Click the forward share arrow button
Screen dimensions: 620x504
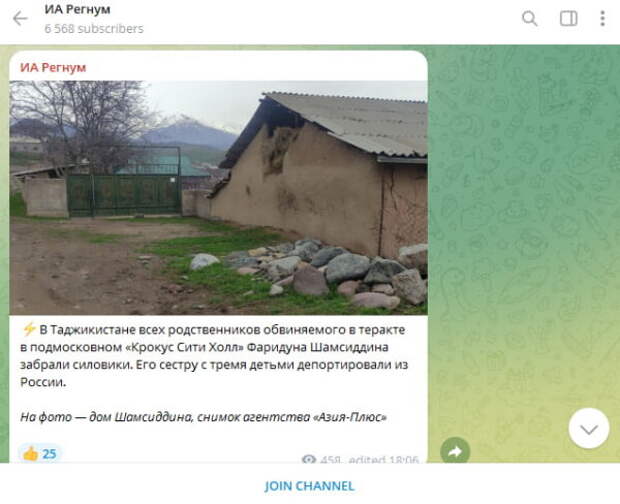[455, 451]
